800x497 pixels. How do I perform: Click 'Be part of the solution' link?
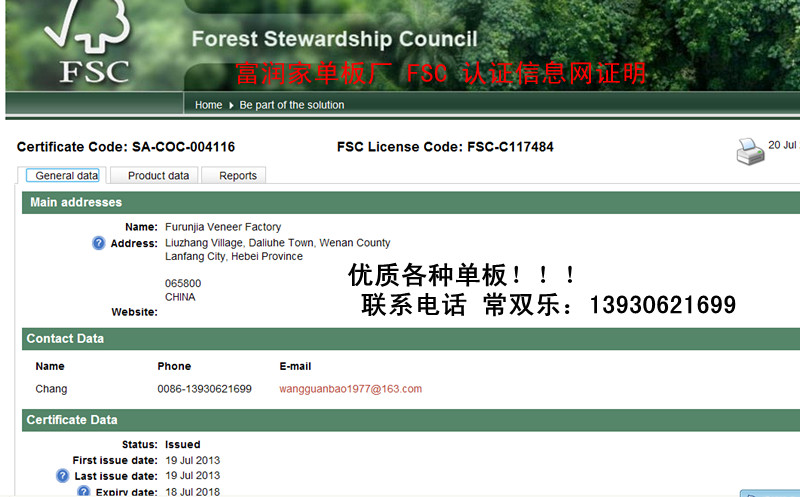pyautogui.click(x=292, y=105)
